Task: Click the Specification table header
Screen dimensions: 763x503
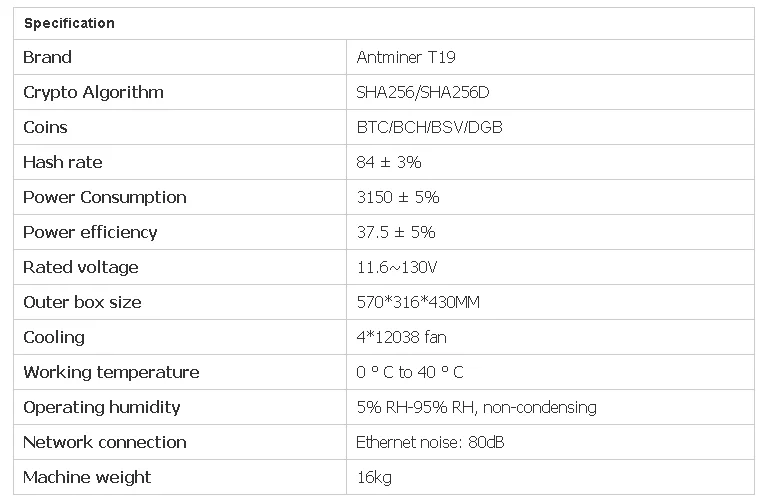Action: pyautogui.click(x=69, y=23)
